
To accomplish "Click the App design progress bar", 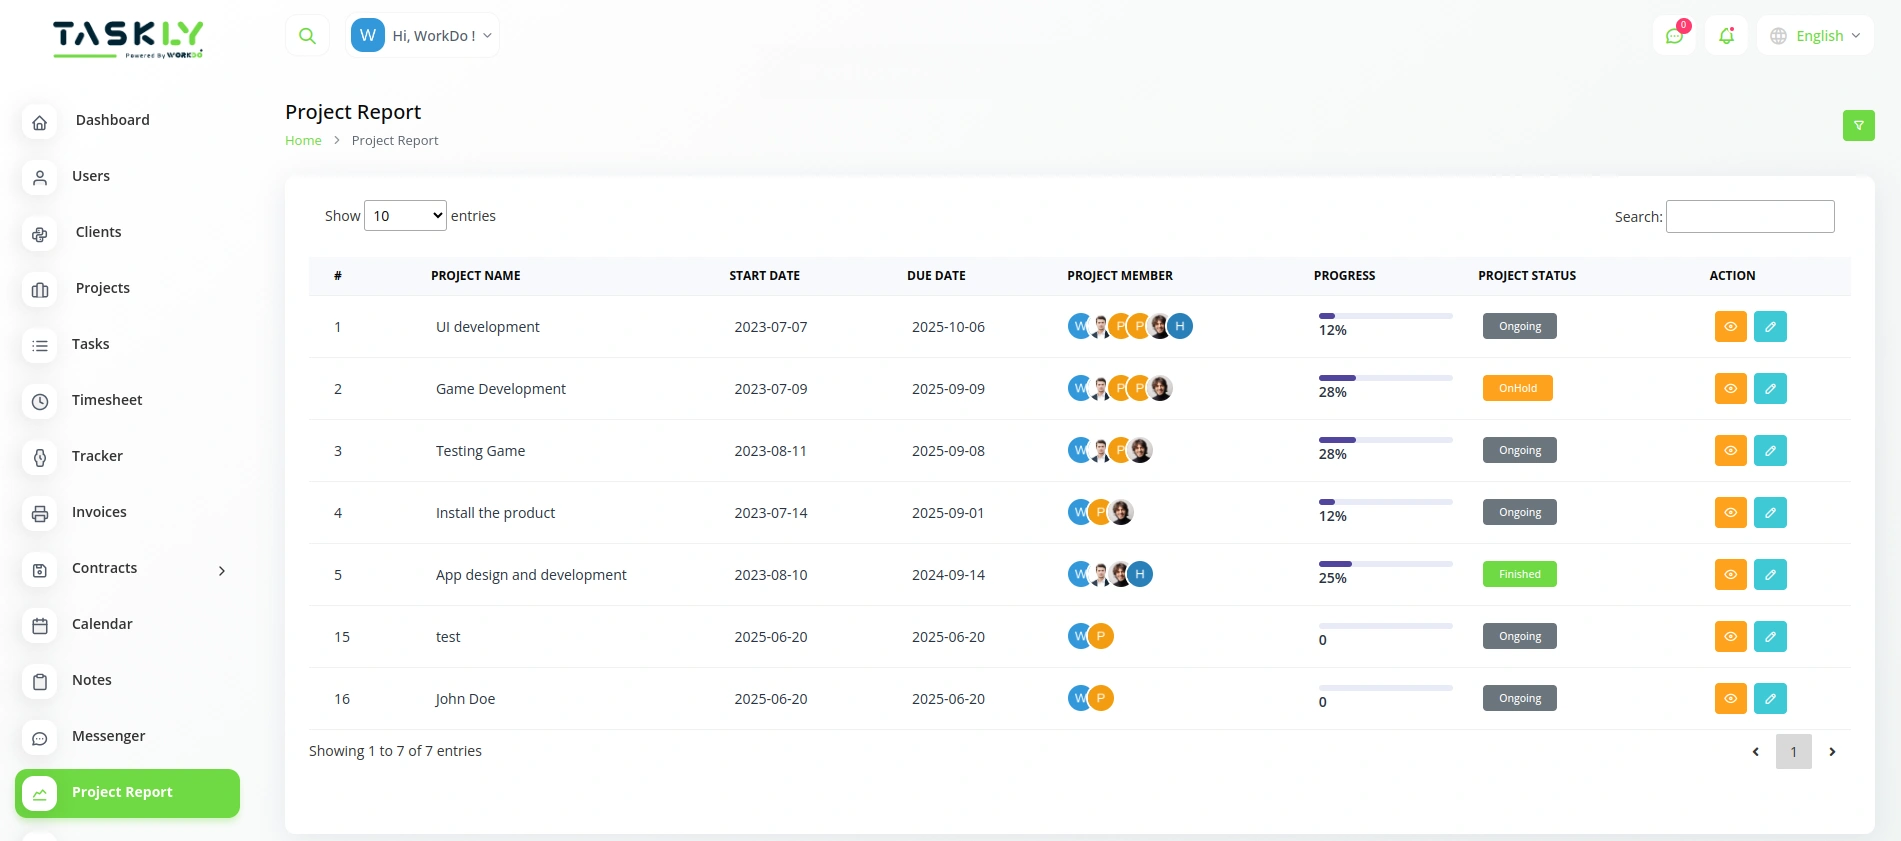I will [1385, 564].
